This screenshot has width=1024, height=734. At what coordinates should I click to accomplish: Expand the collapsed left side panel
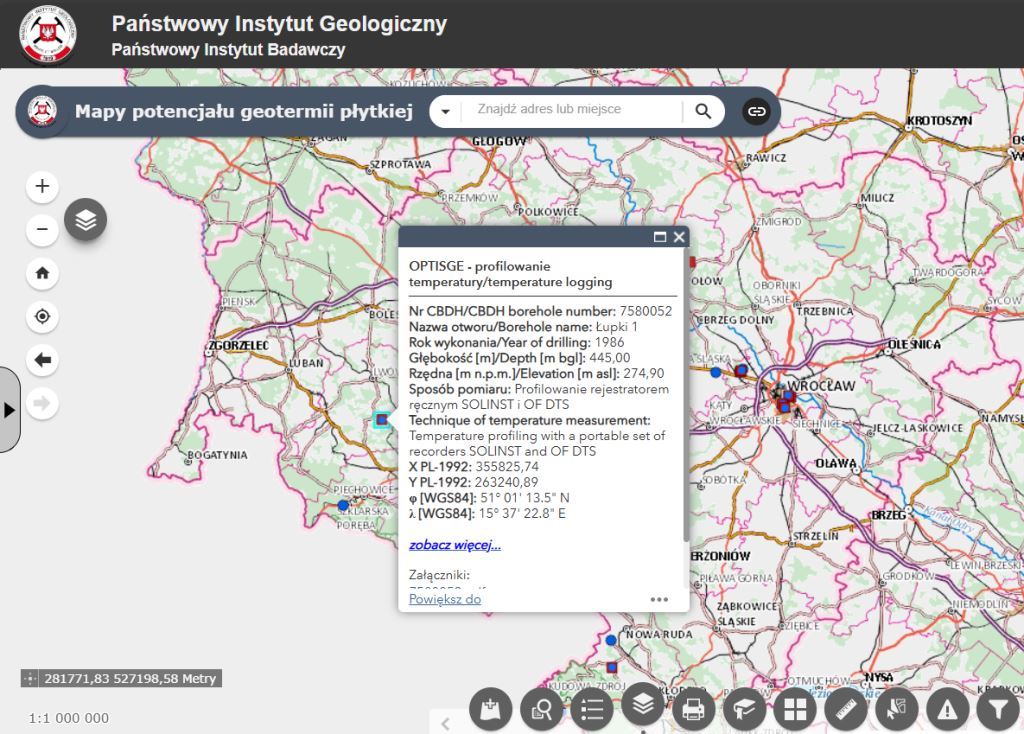tap(9, 410)
